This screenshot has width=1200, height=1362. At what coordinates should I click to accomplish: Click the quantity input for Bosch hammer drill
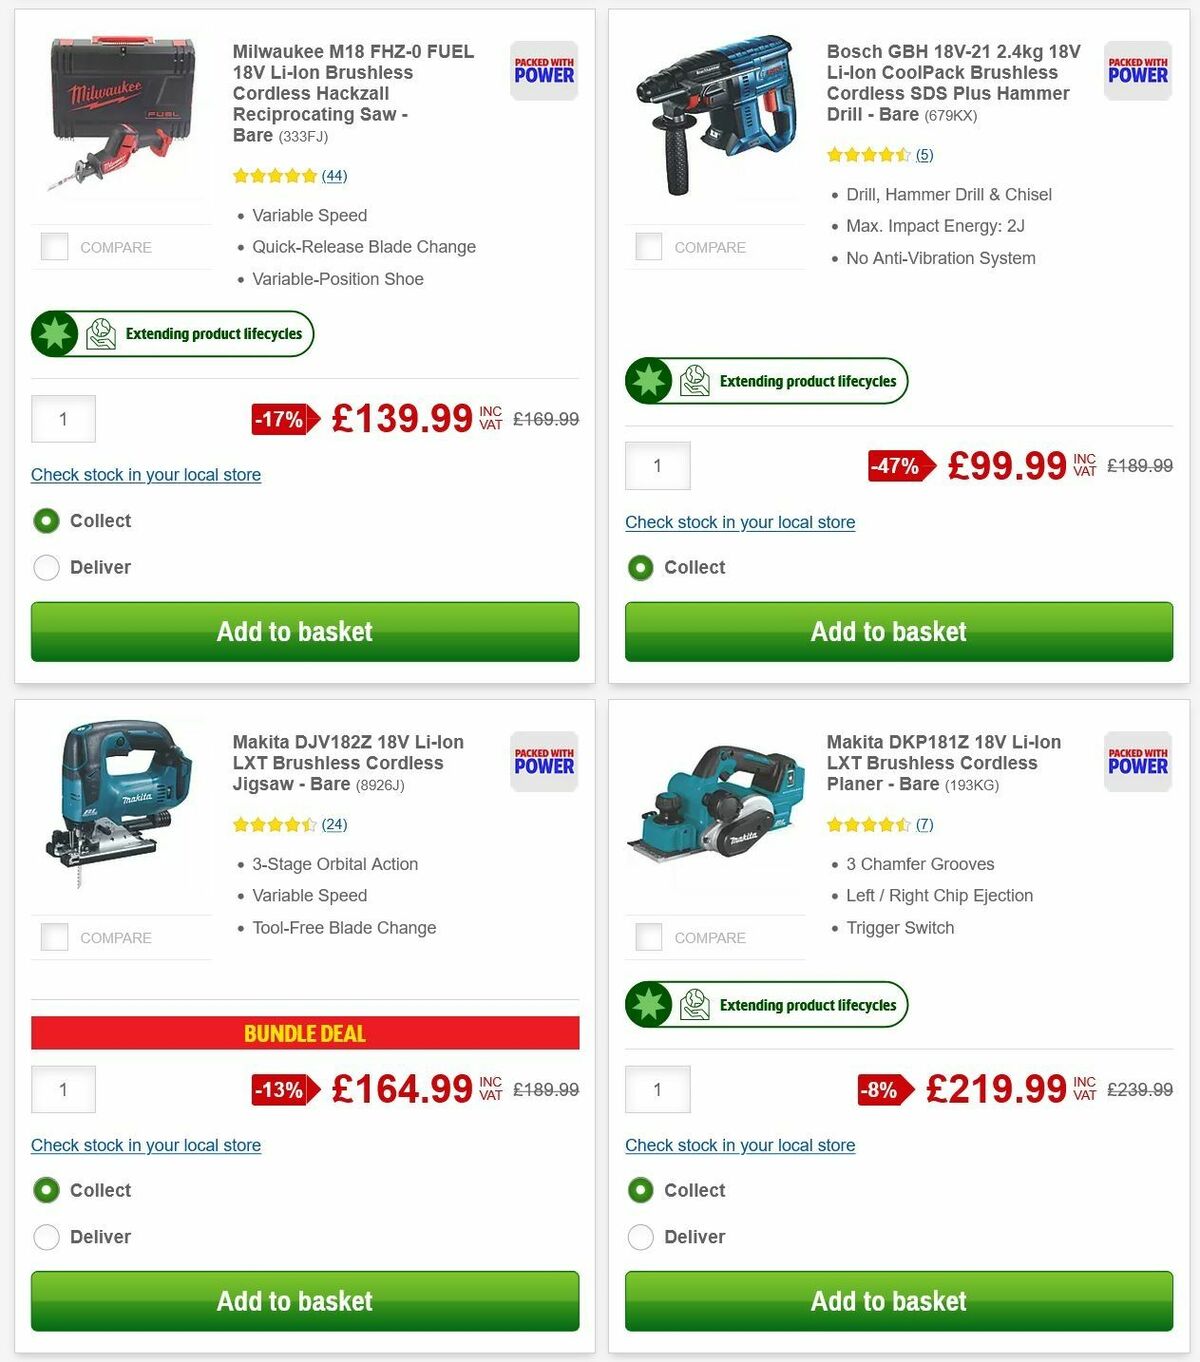click(657, 465)
